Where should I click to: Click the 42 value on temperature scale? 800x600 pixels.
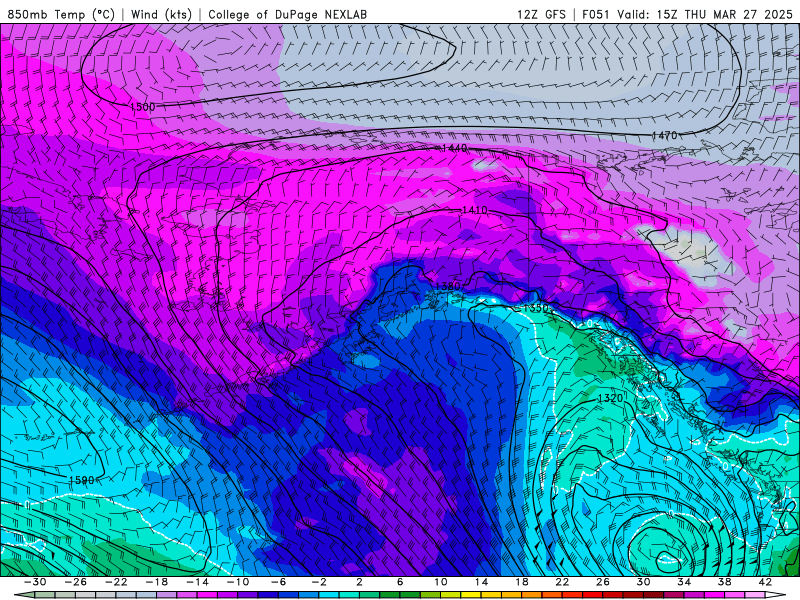click(x=765, y=582)
